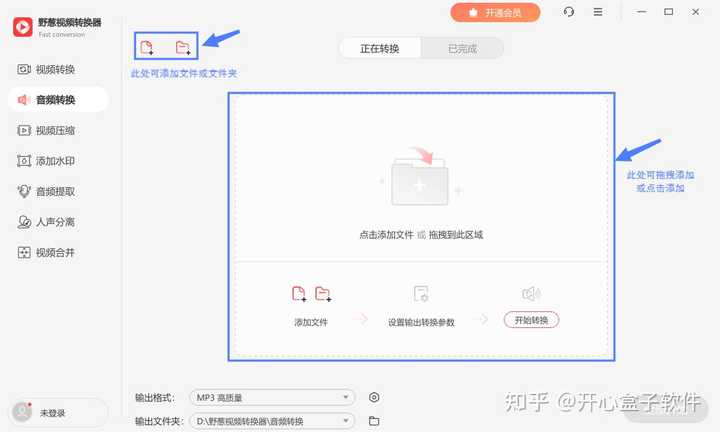Open output format settings gear icon
Viewport: 720px width, 432px height.
(x=374, y=398)
